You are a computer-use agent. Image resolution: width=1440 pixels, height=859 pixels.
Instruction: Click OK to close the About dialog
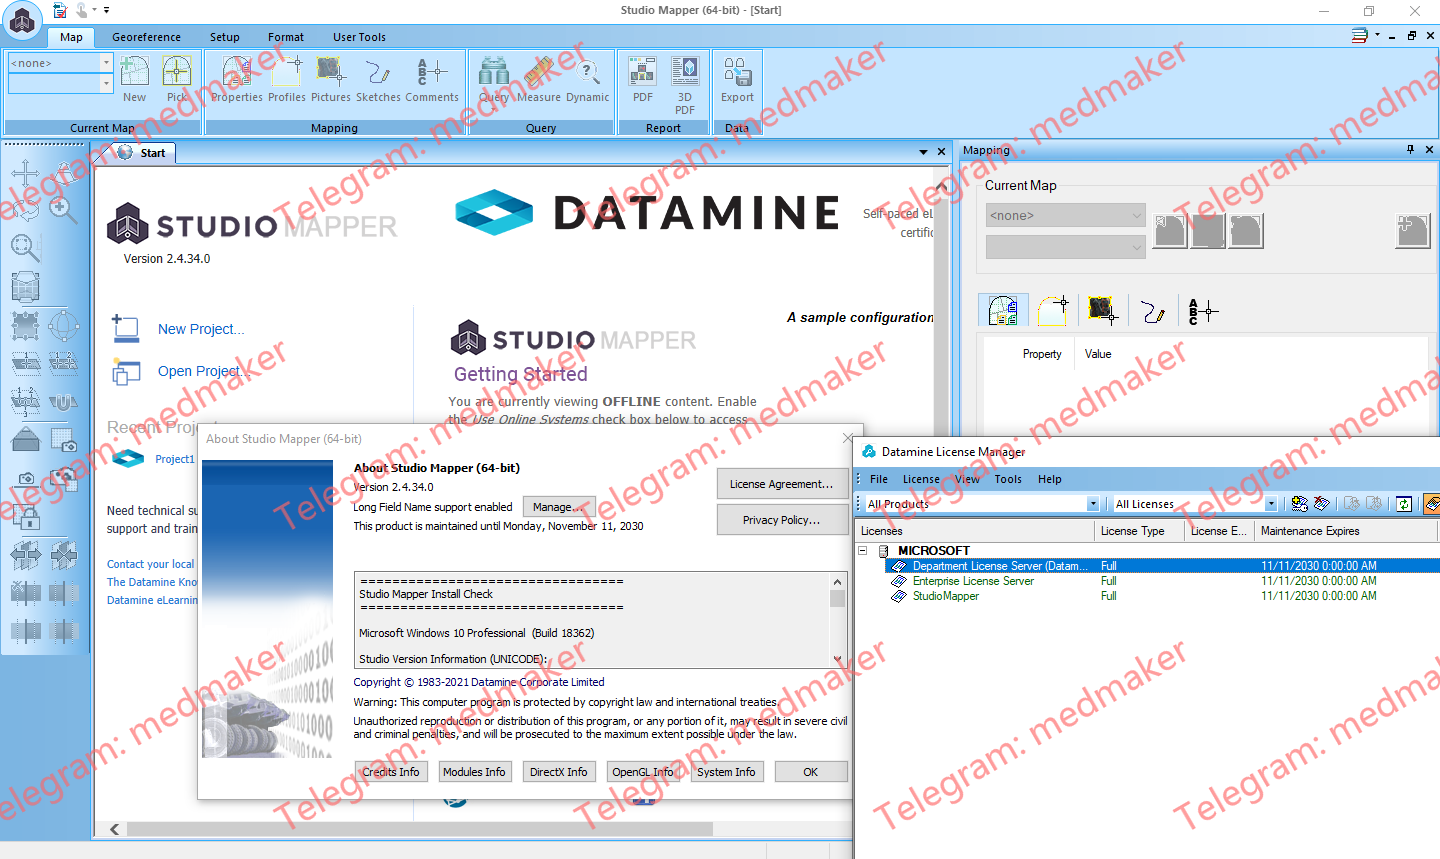coord(811,772)
